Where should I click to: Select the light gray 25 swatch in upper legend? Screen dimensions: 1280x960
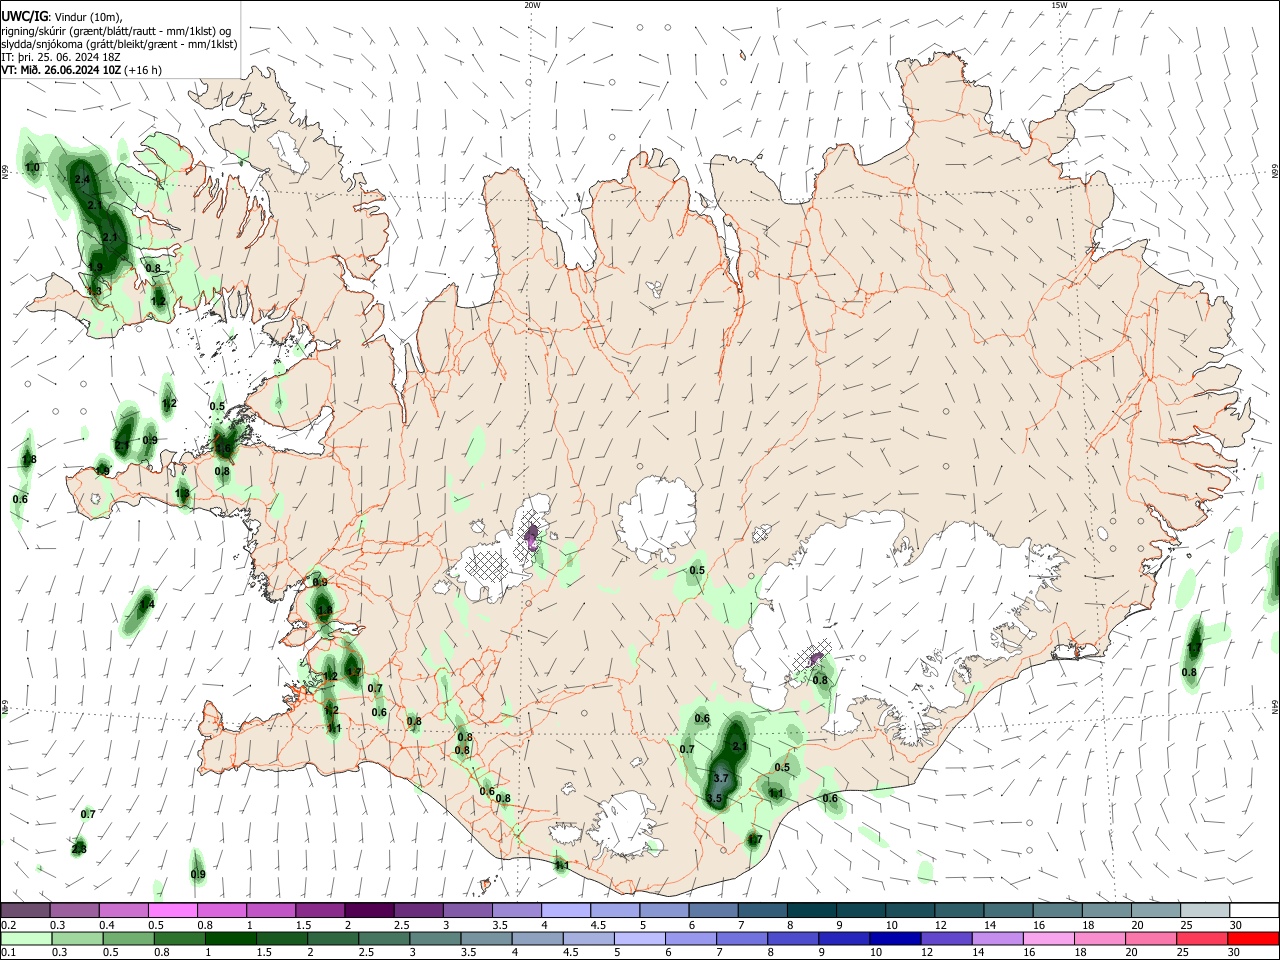[1205, 910]
